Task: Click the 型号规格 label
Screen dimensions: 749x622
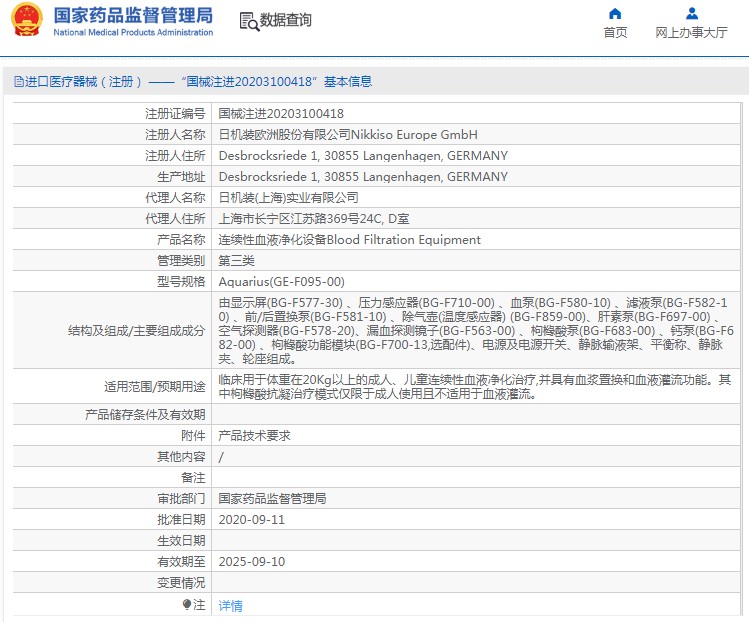Action: [x=181, y=282]
